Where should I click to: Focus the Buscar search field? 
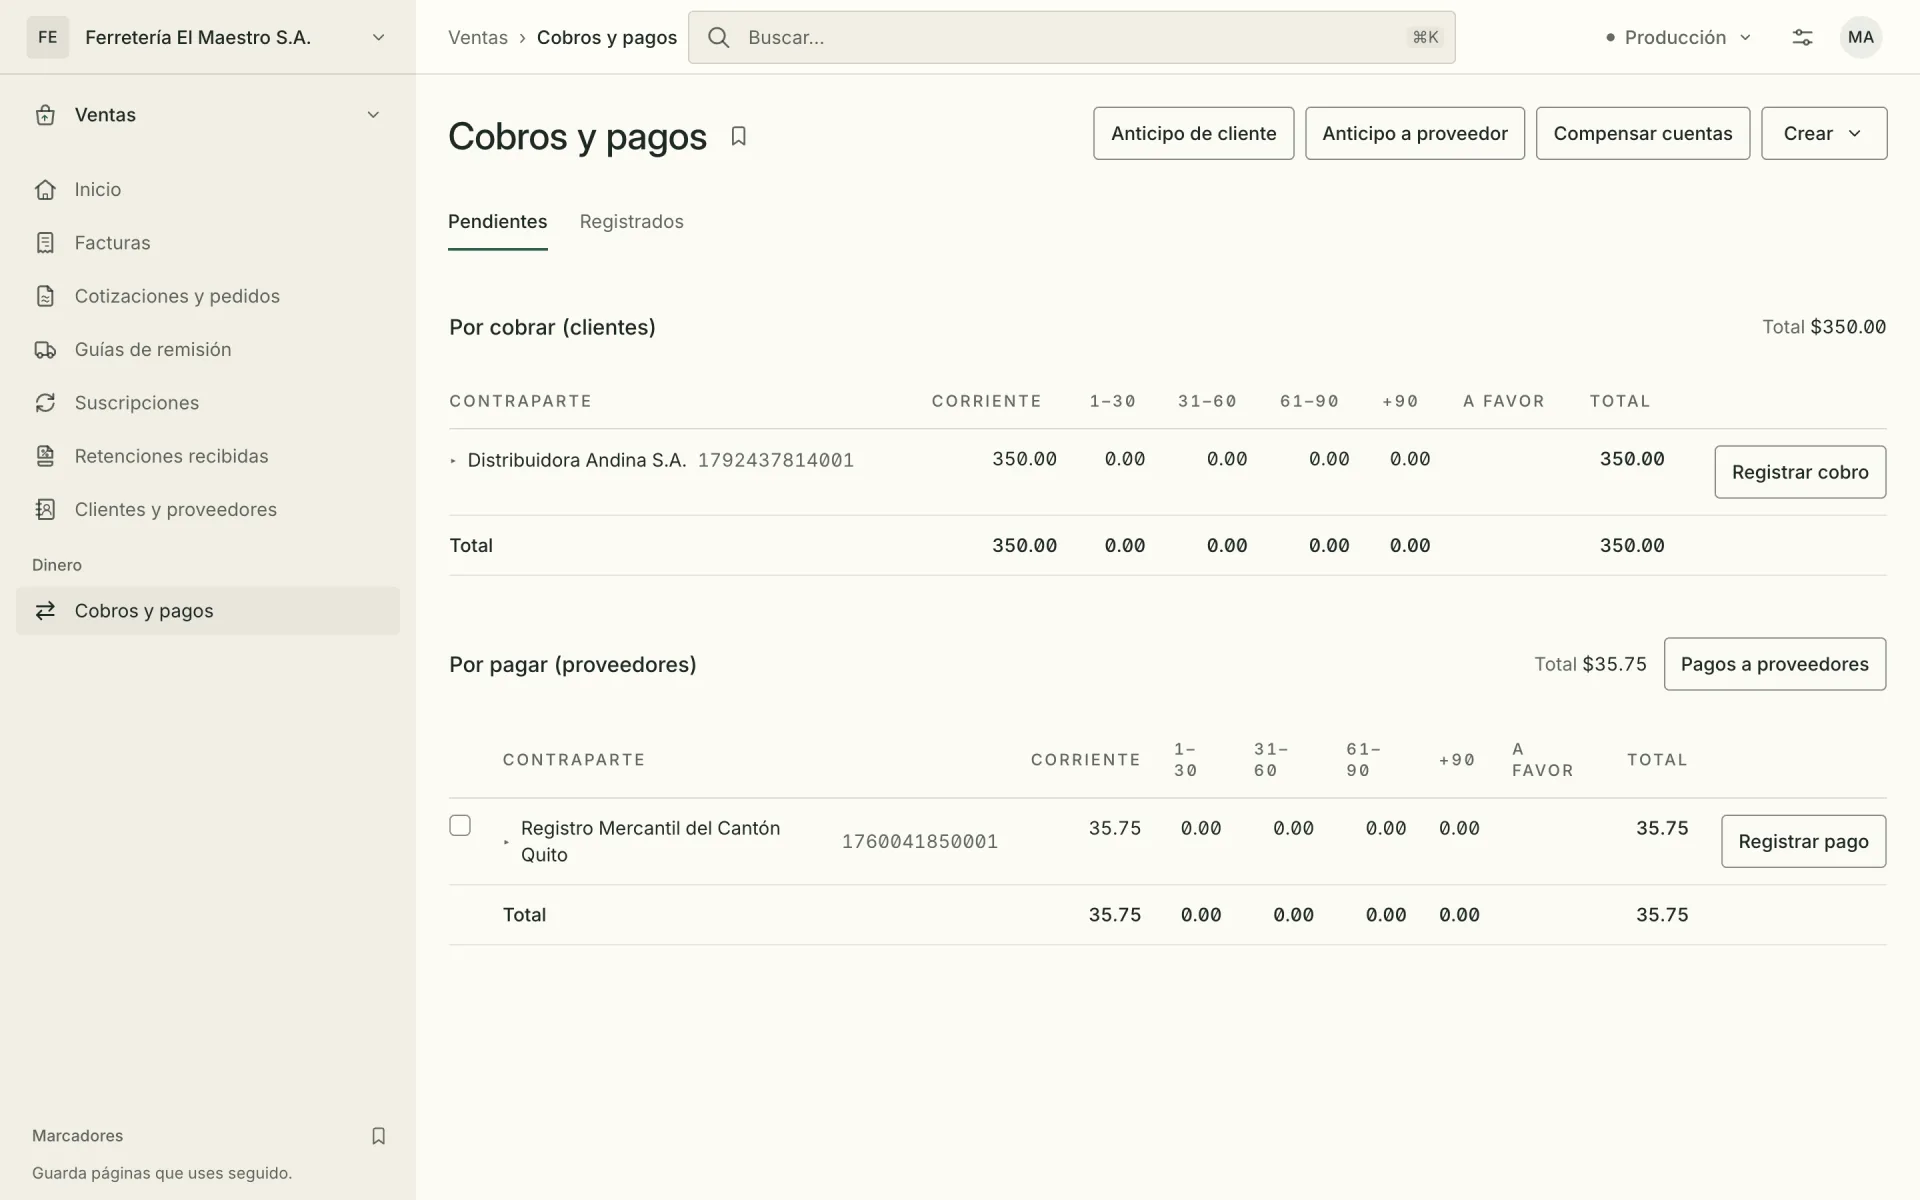(x=1071, y=37)
